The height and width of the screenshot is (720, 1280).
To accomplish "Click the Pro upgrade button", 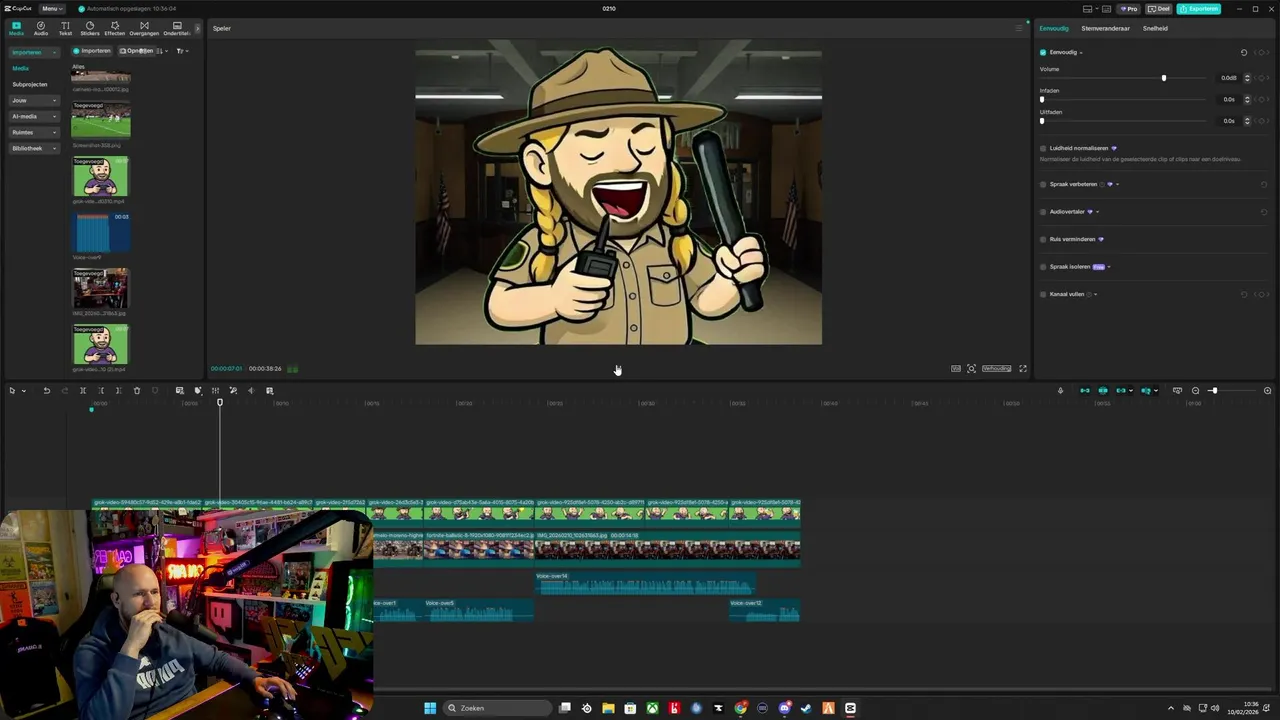I will coord(1129,9).
